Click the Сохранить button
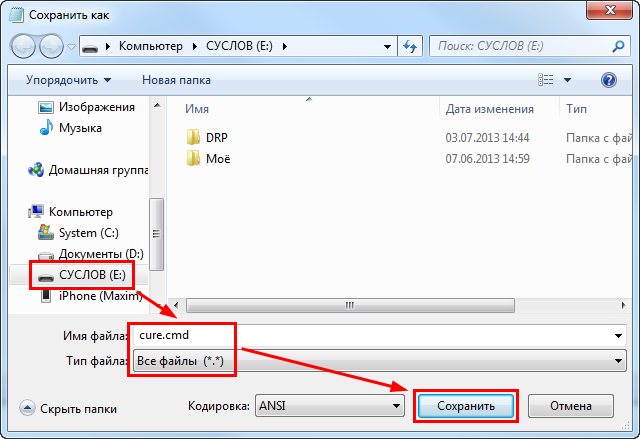The width and height of the screenshot is (640, 439). click(466, 406)
